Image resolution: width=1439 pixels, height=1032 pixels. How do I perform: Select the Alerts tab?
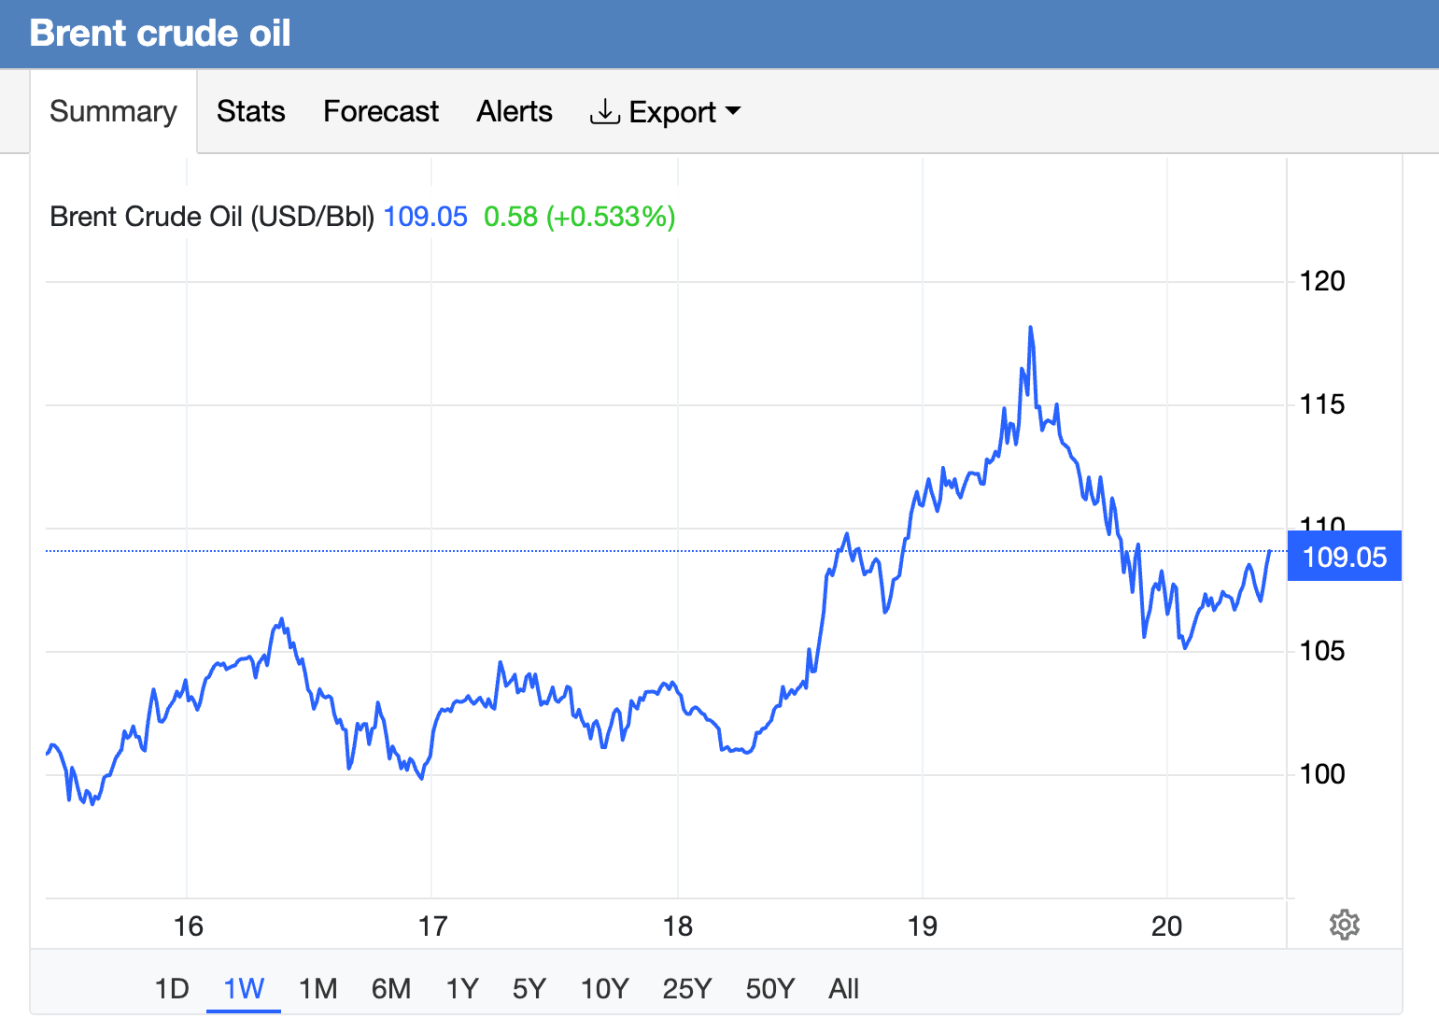[514, 112]
